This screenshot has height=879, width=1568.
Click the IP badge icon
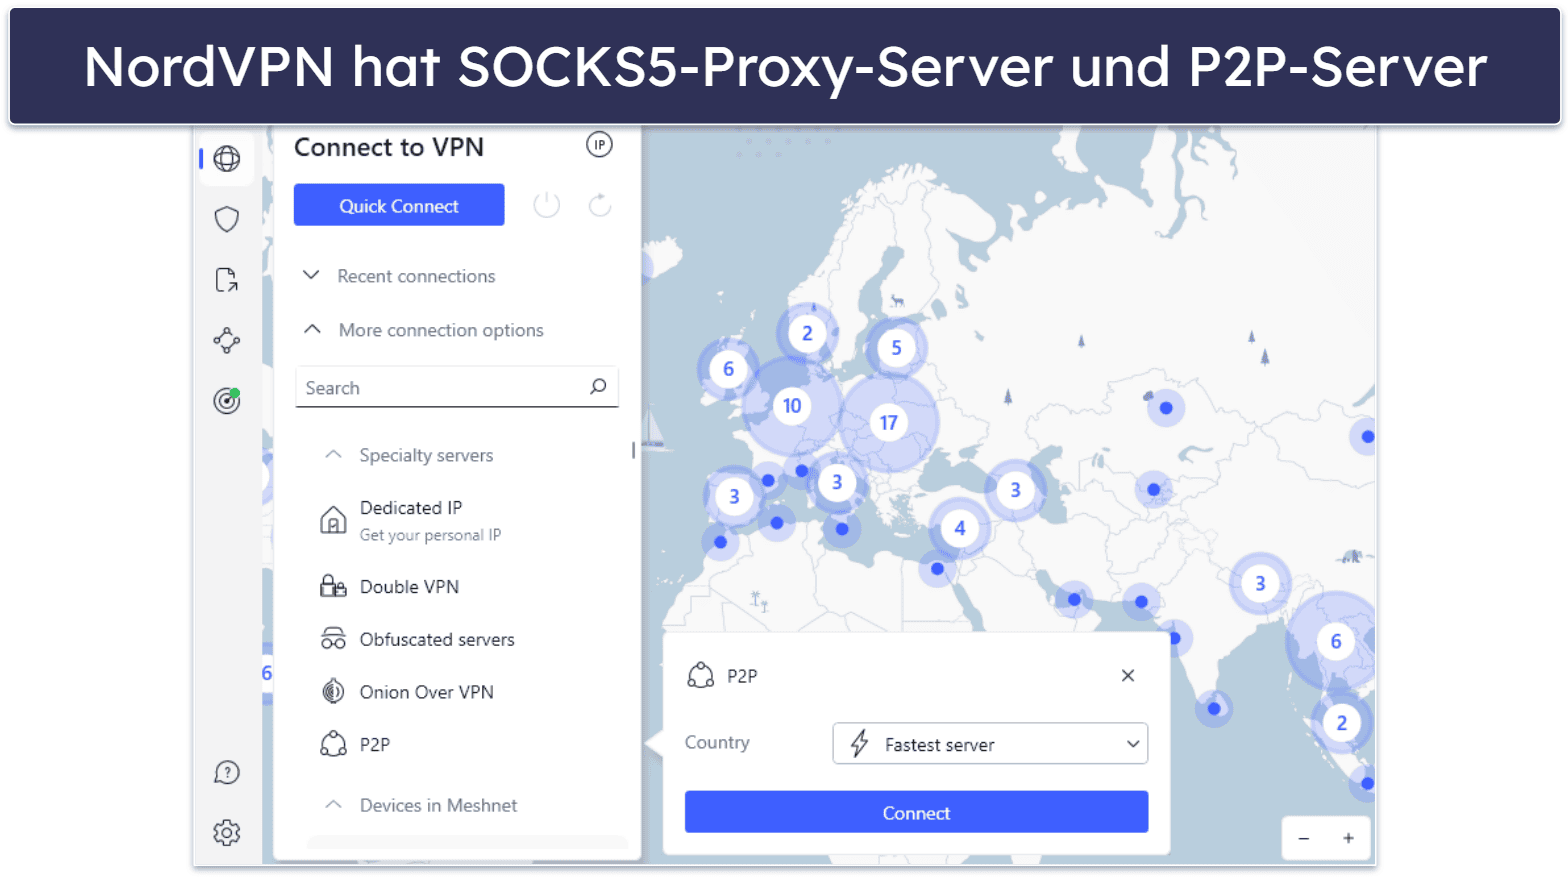click(599, 145)
